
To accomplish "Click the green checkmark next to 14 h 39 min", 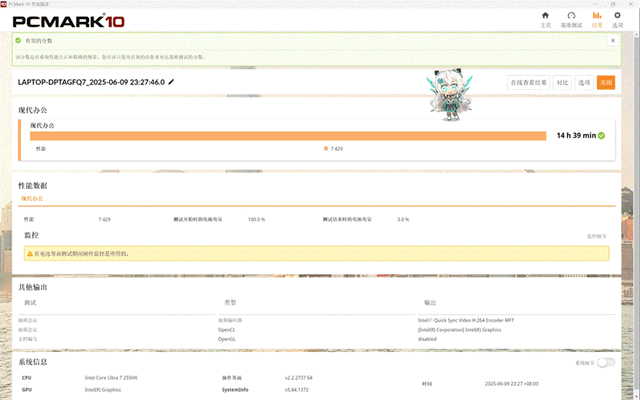I will coord(601,136).
